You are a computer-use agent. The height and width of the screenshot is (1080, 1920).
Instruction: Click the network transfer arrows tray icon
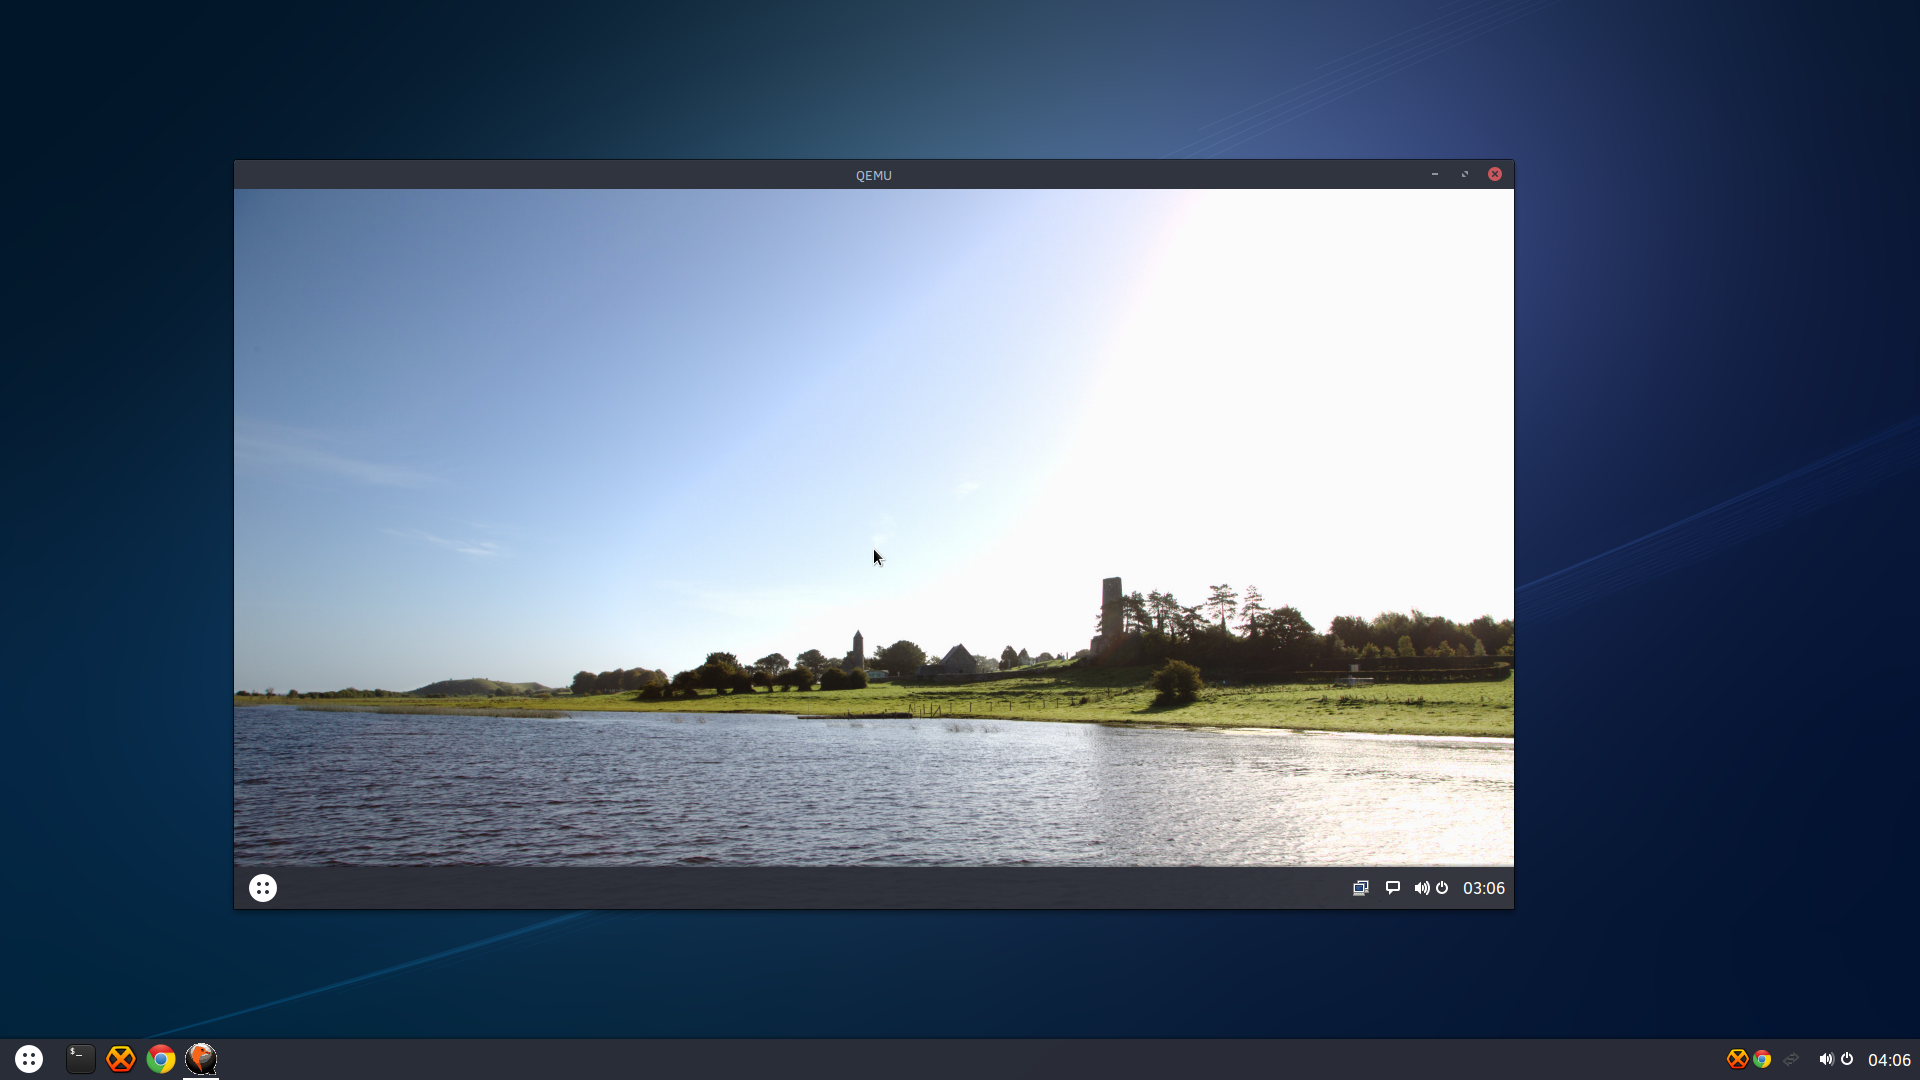(1791, 1059)
